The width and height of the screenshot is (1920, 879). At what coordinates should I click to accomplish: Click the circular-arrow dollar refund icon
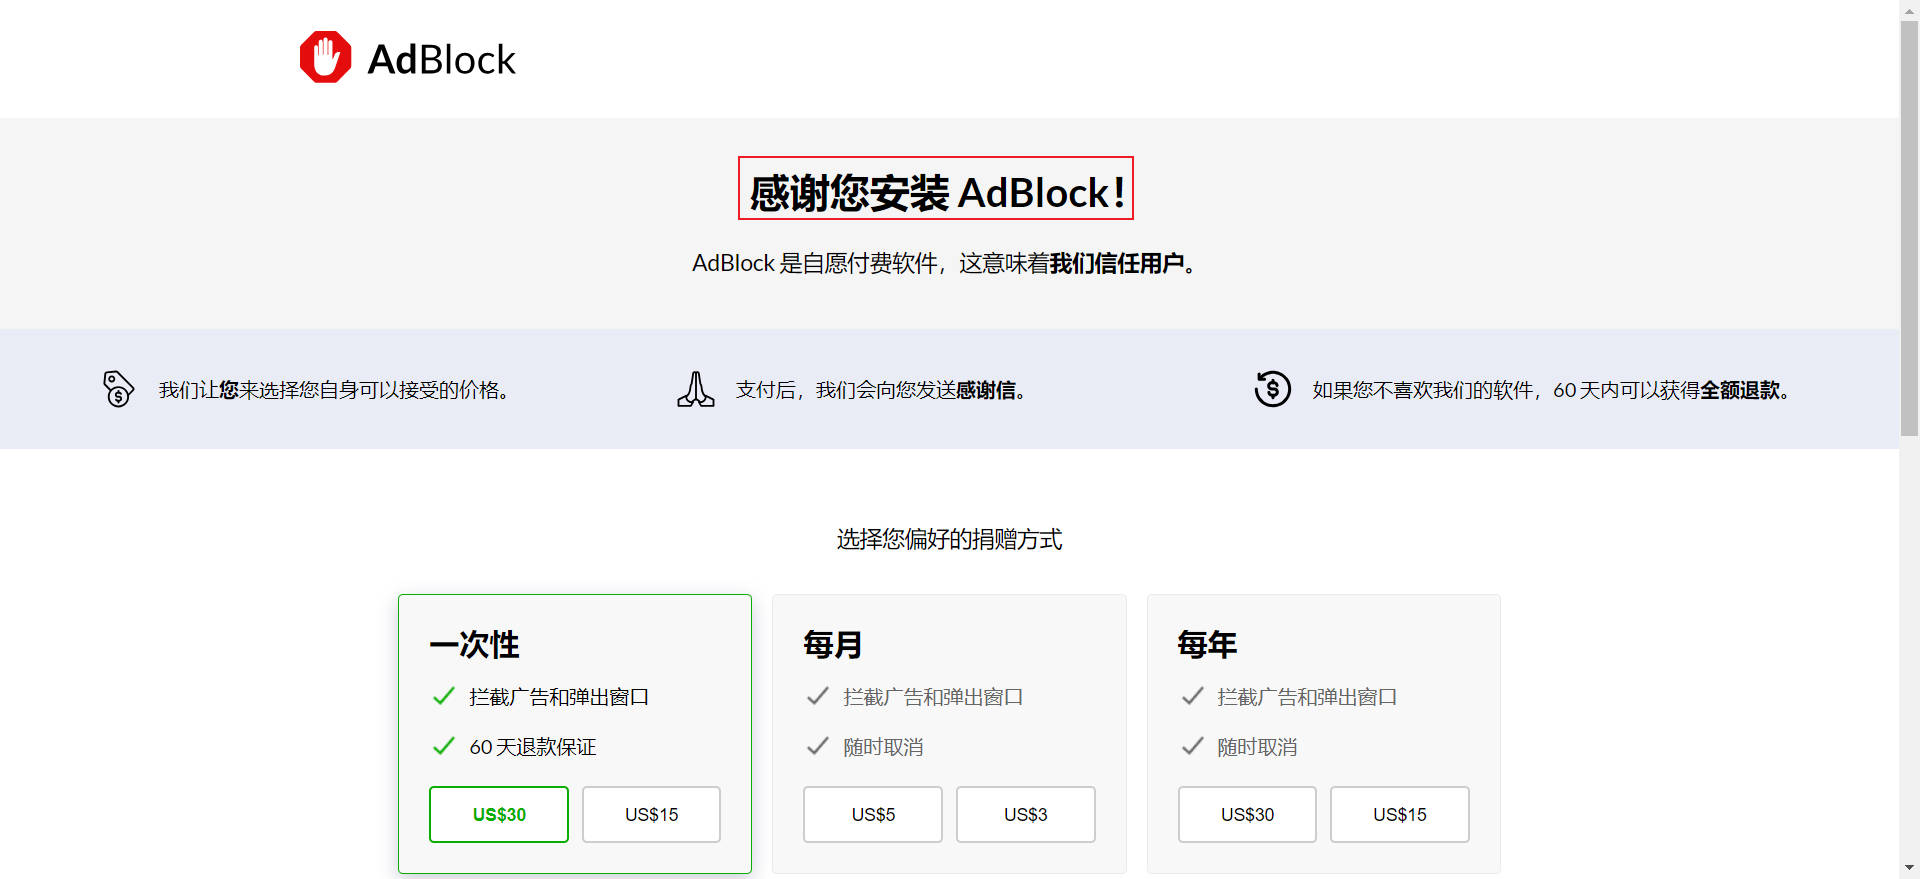coord(1273,389)
